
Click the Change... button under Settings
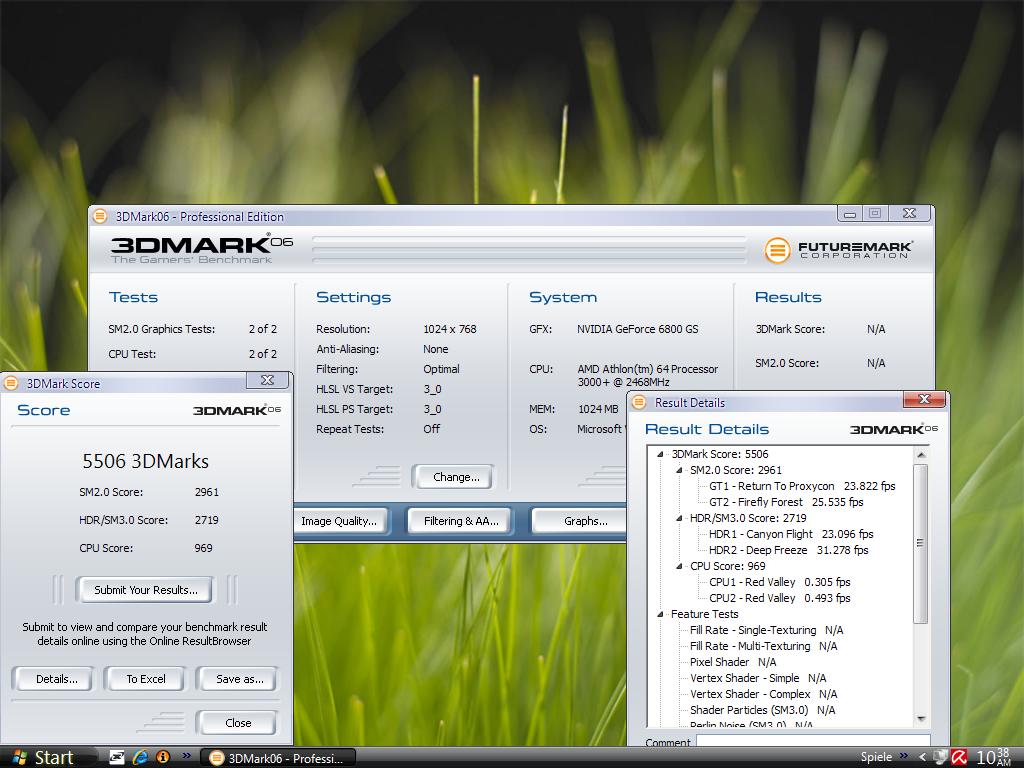(456, 477)
